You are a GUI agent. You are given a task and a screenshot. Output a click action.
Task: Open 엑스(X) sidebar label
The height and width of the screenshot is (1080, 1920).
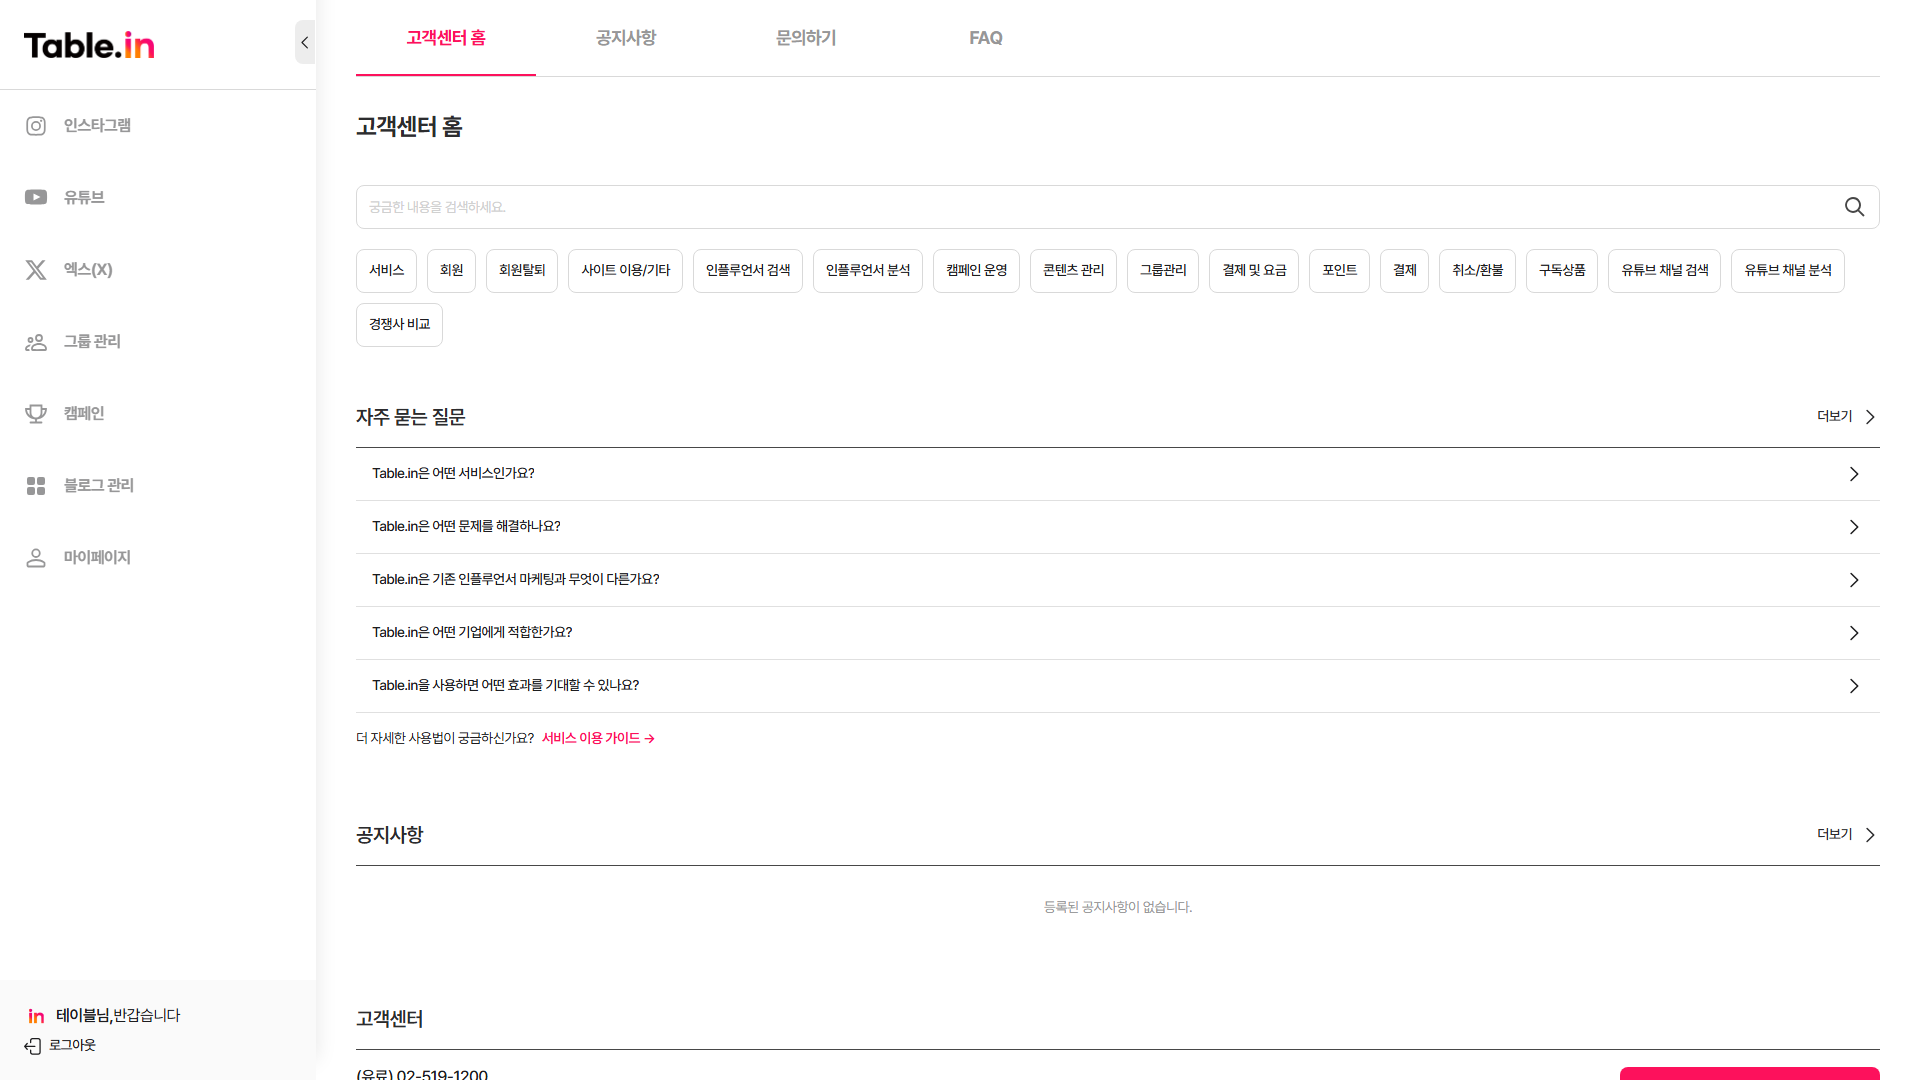coord(88,270)
